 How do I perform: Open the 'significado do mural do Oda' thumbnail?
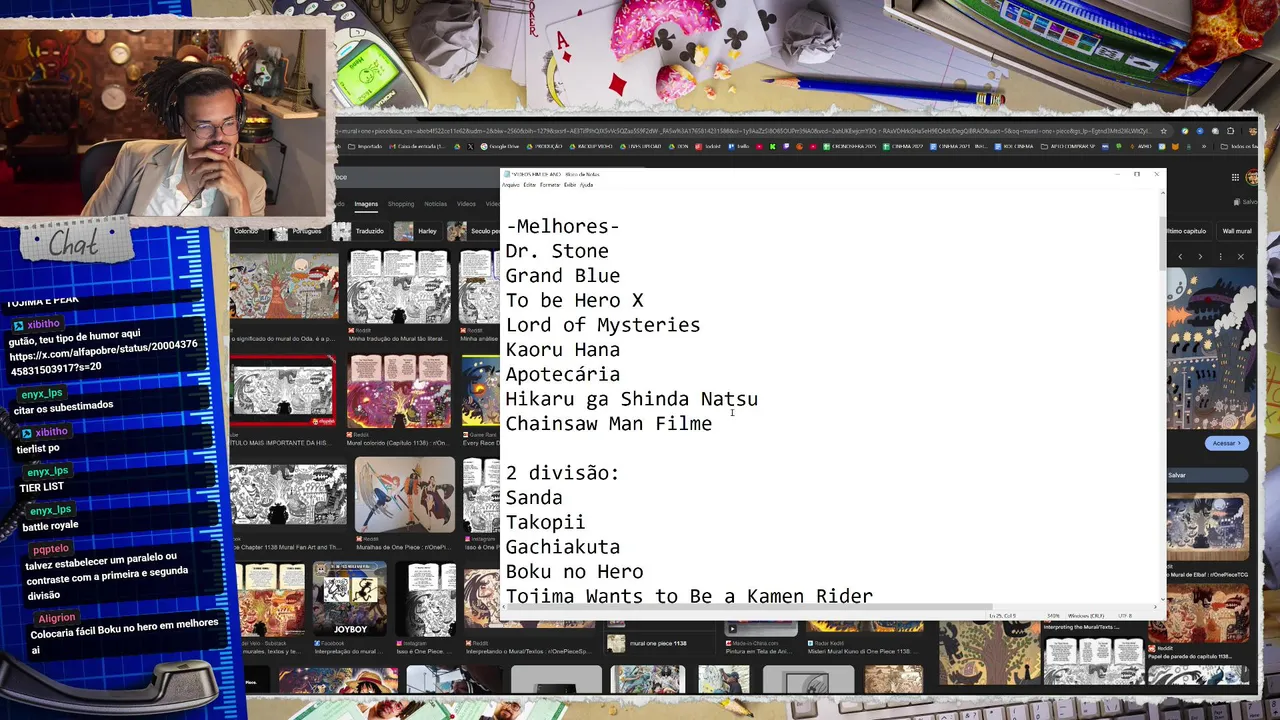pos(285,285)
